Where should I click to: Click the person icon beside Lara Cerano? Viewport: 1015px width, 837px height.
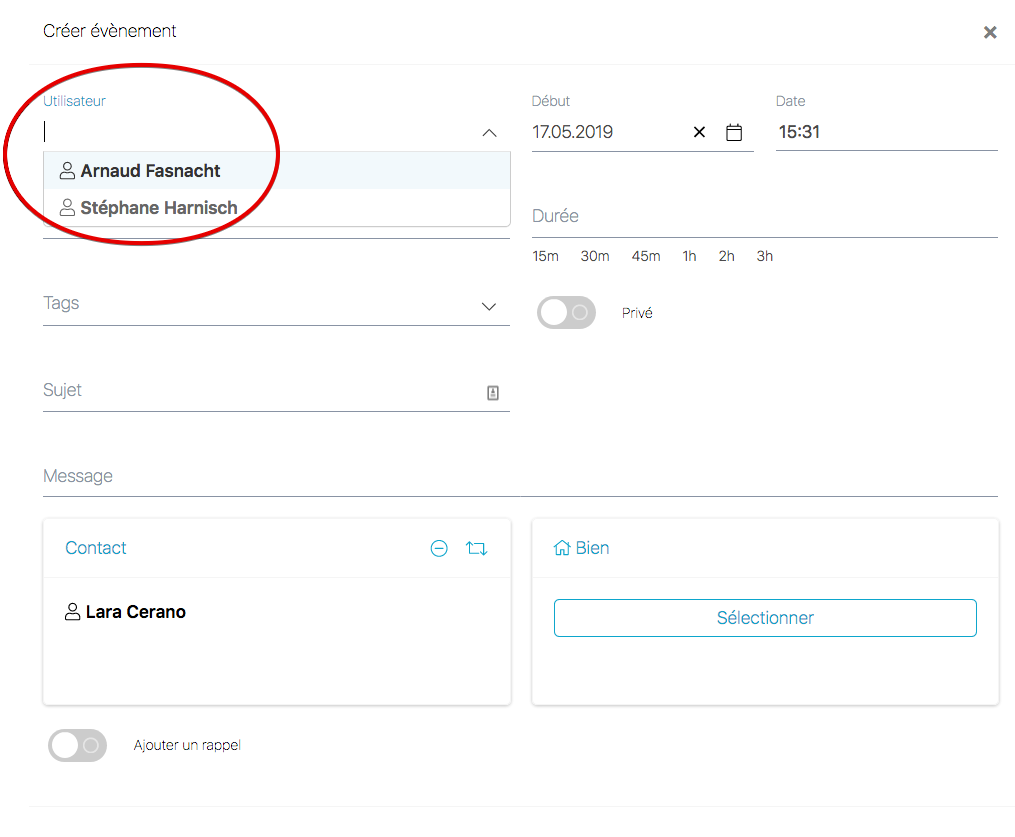tap(72, 612)
